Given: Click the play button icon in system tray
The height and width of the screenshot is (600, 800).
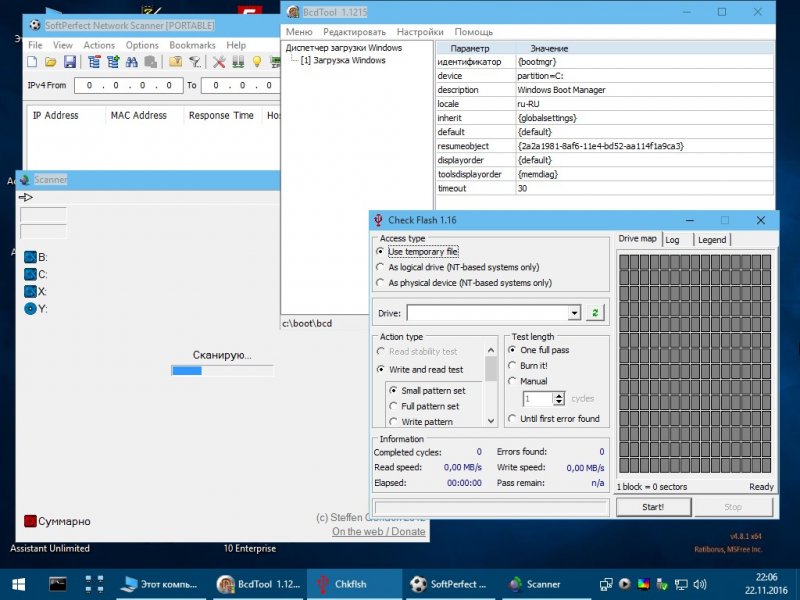Looking at the screenshot, I should [x=624, y=584].
